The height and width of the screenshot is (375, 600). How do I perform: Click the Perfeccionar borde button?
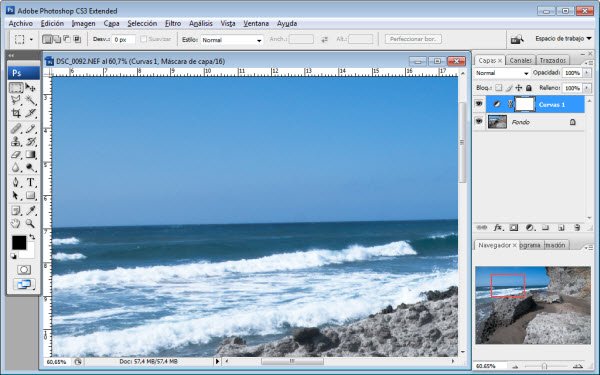413,39
